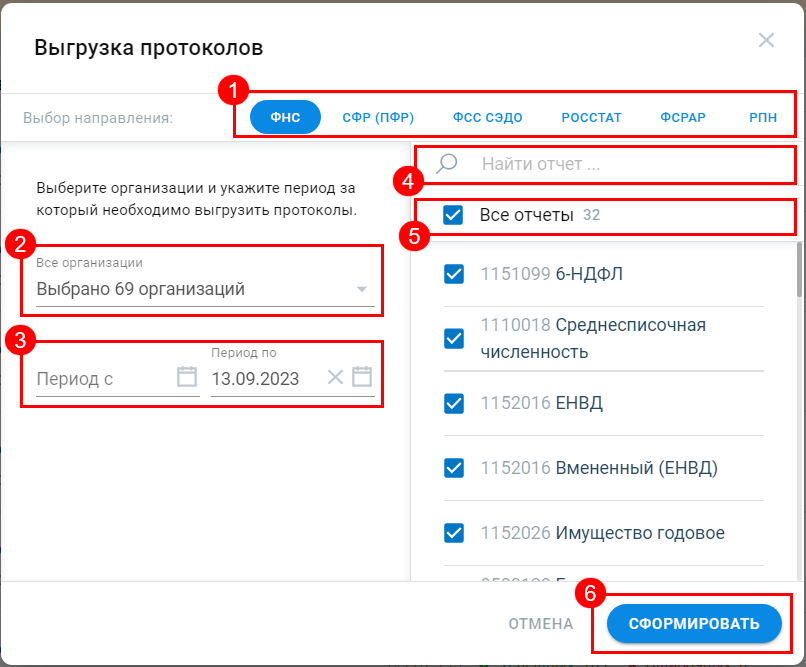Image resolution: width=806 pixels, height=667 pixels.
Task: Toggle the Среднесписочная численность checkbox
Action: pos(454,339)
